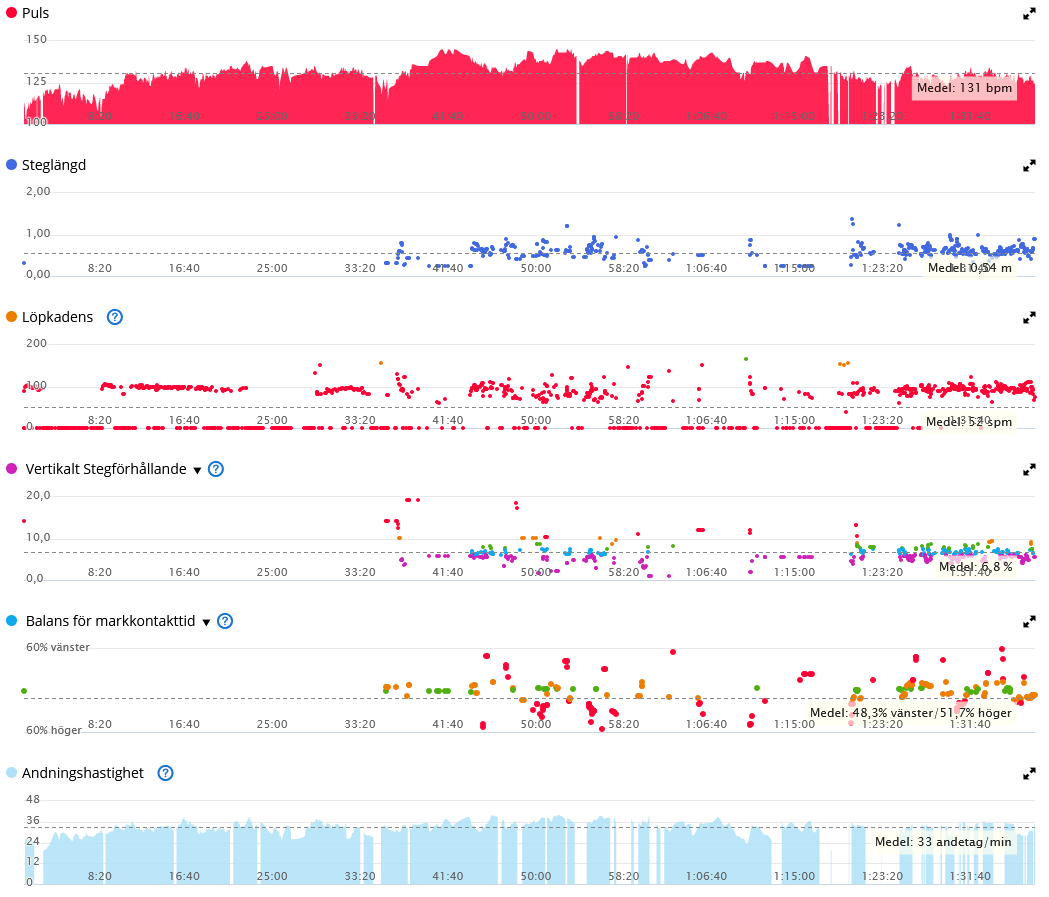Click the purple Vertikalt Stegförhållande legend dot

(x=11, y=468)
